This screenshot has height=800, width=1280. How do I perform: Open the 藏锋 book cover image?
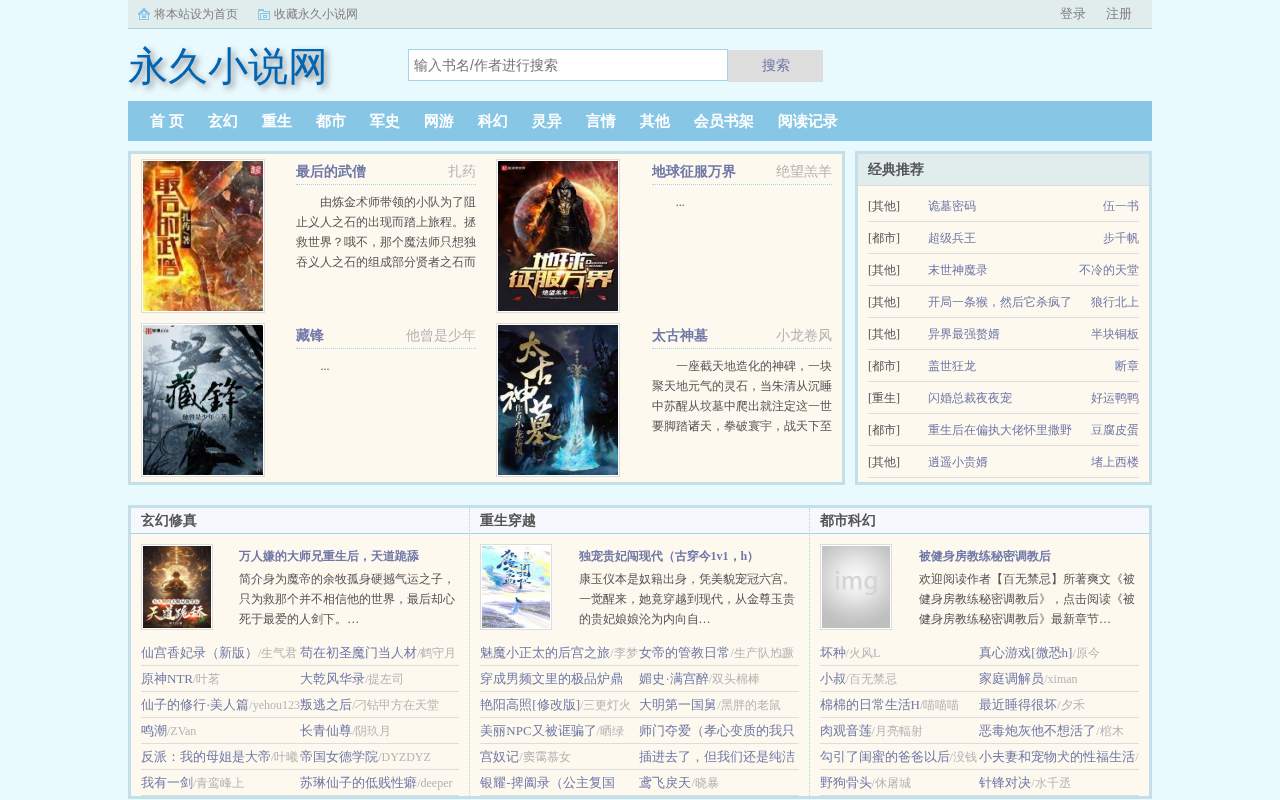click(203, 400)
